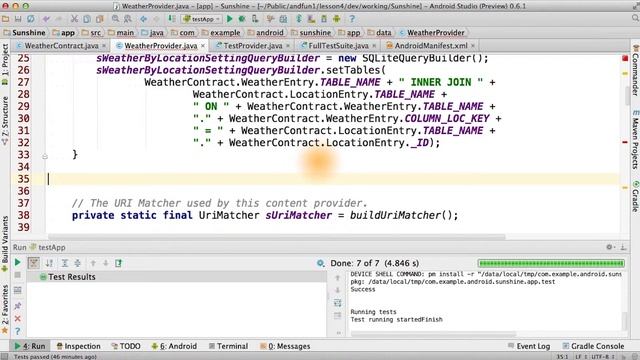
Task: Click the Synchronize toolbar icon
Action: coord(31,19)
